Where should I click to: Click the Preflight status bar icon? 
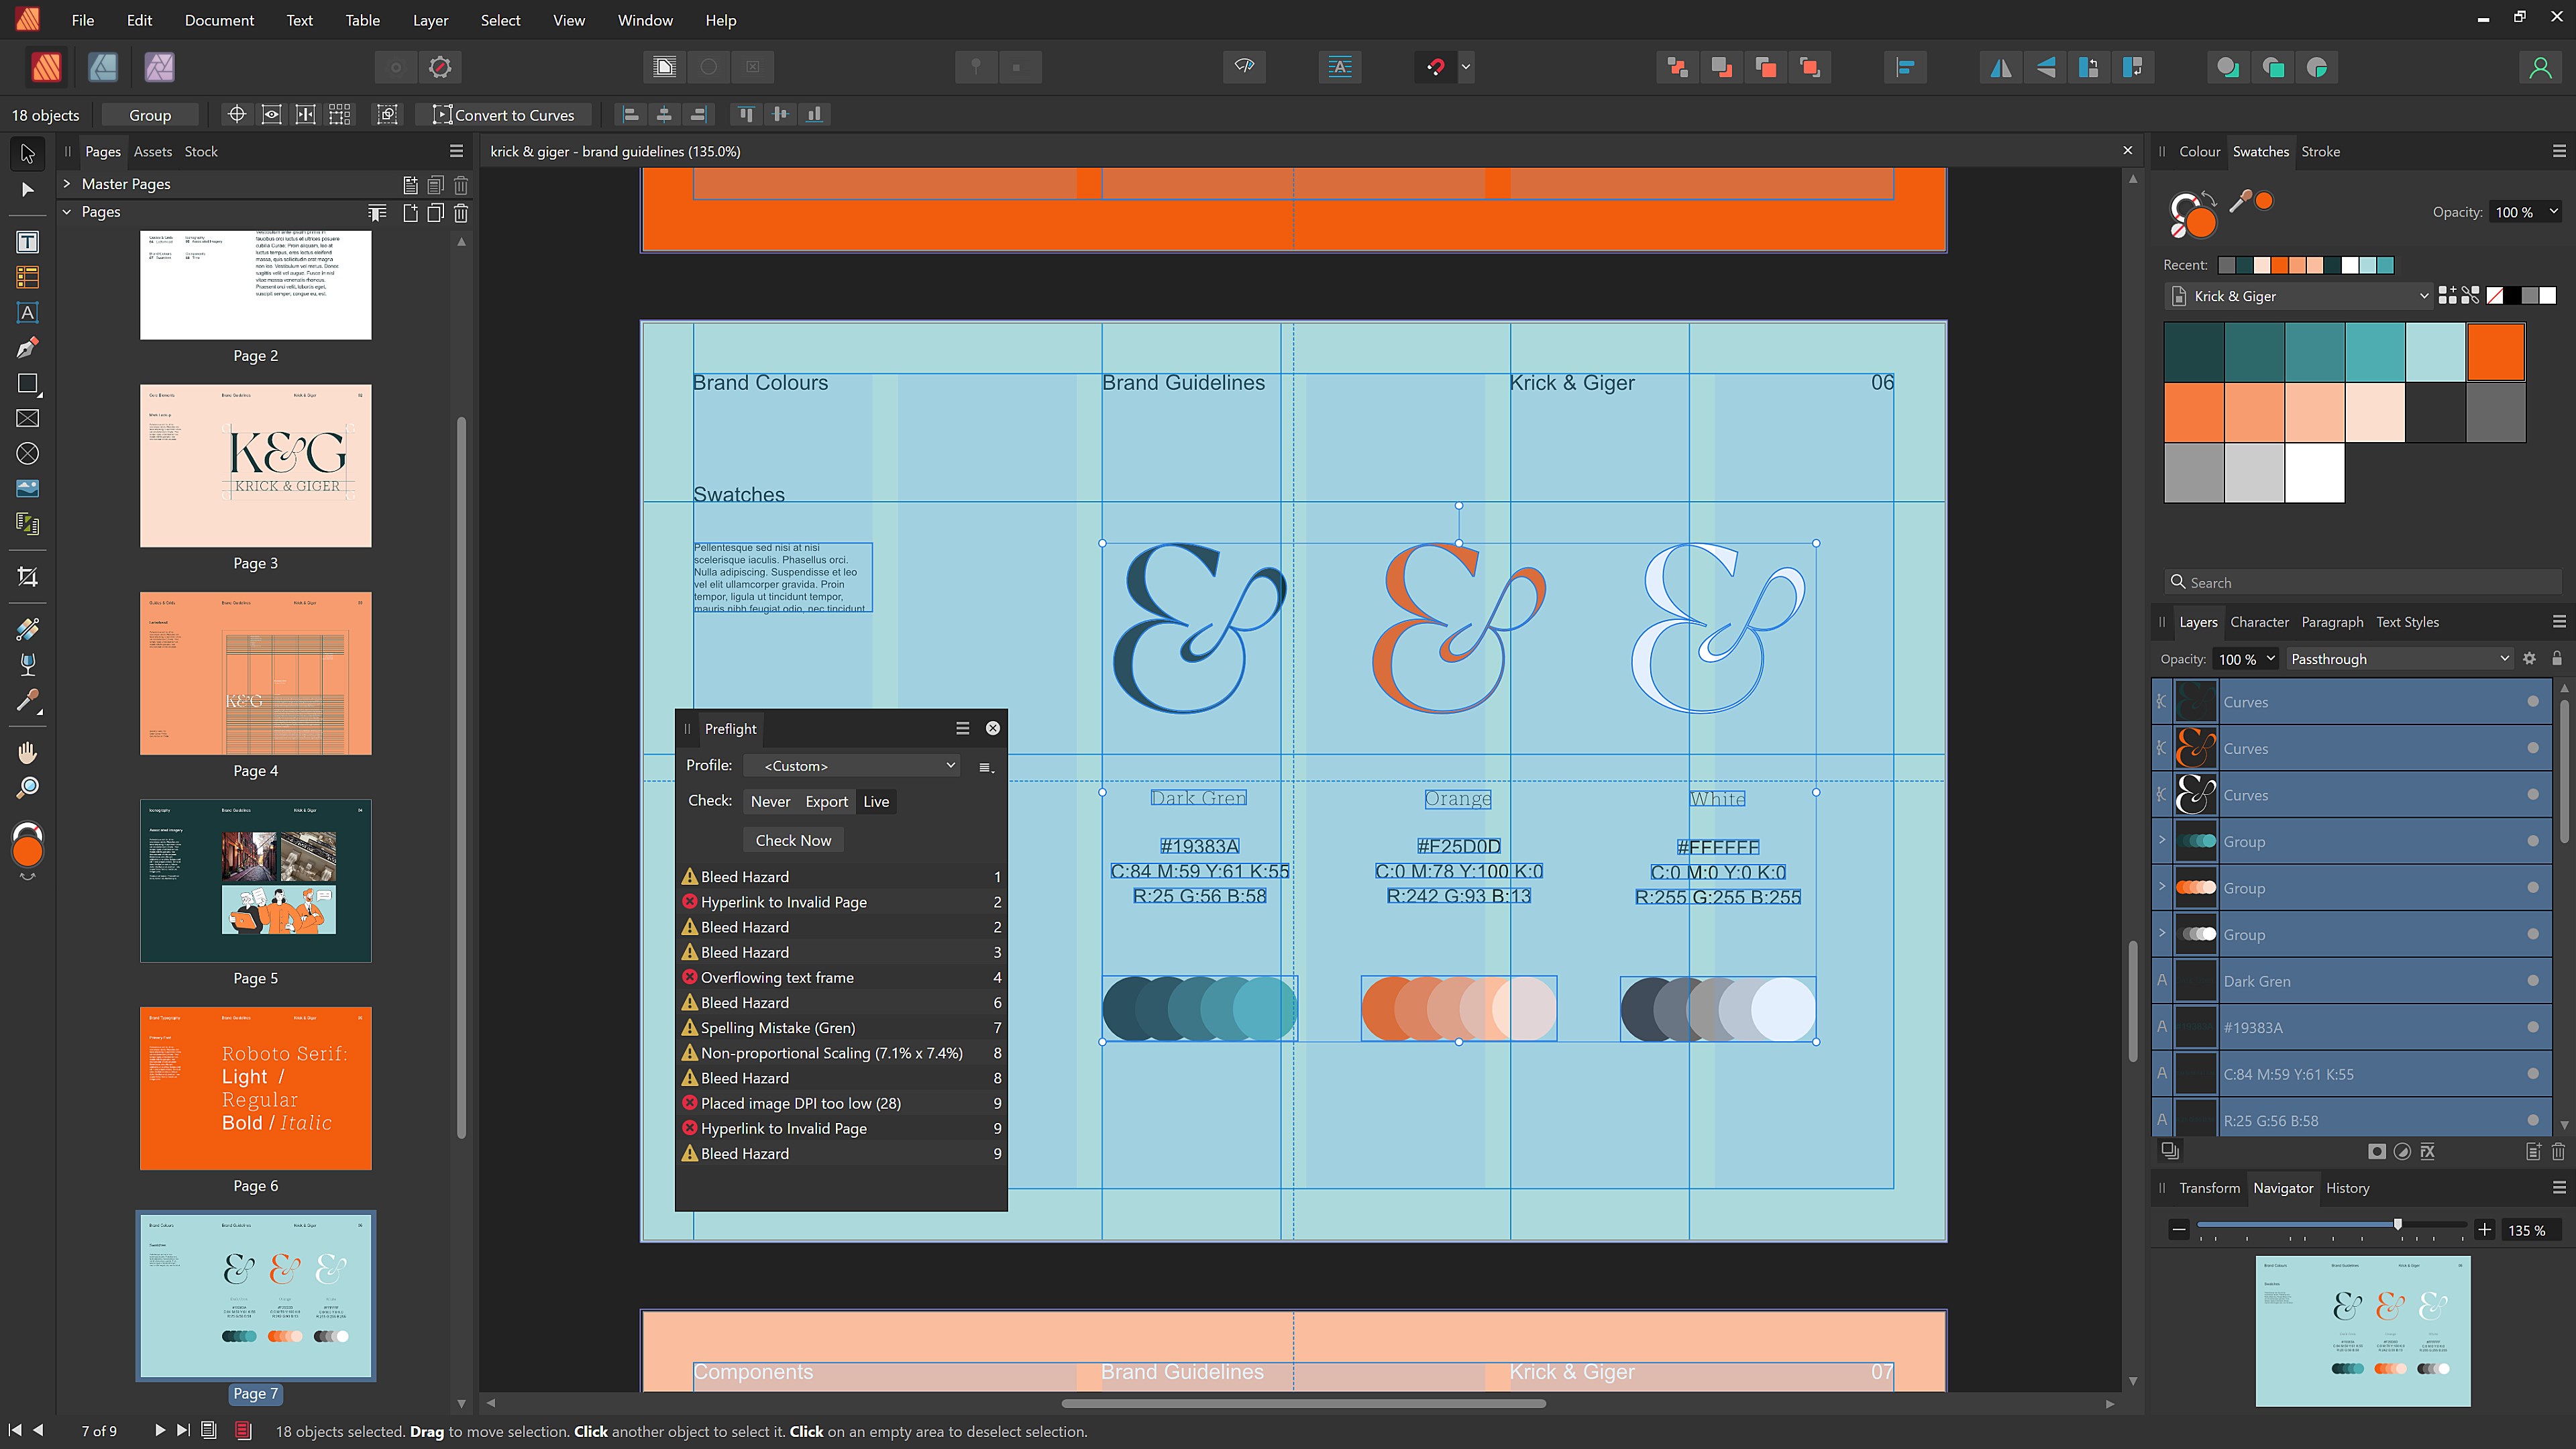coord(243,1431)
